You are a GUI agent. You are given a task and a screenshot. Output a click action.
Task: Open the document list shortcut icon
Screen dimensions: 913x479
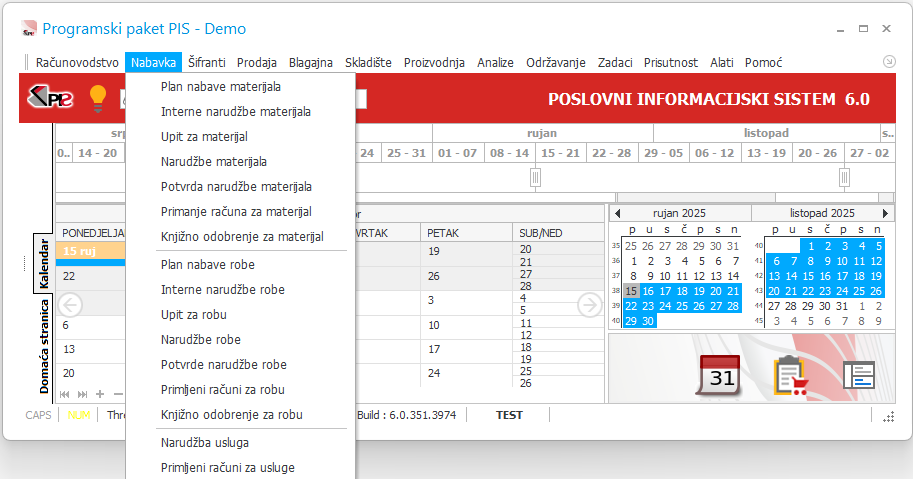coord(859,375)
